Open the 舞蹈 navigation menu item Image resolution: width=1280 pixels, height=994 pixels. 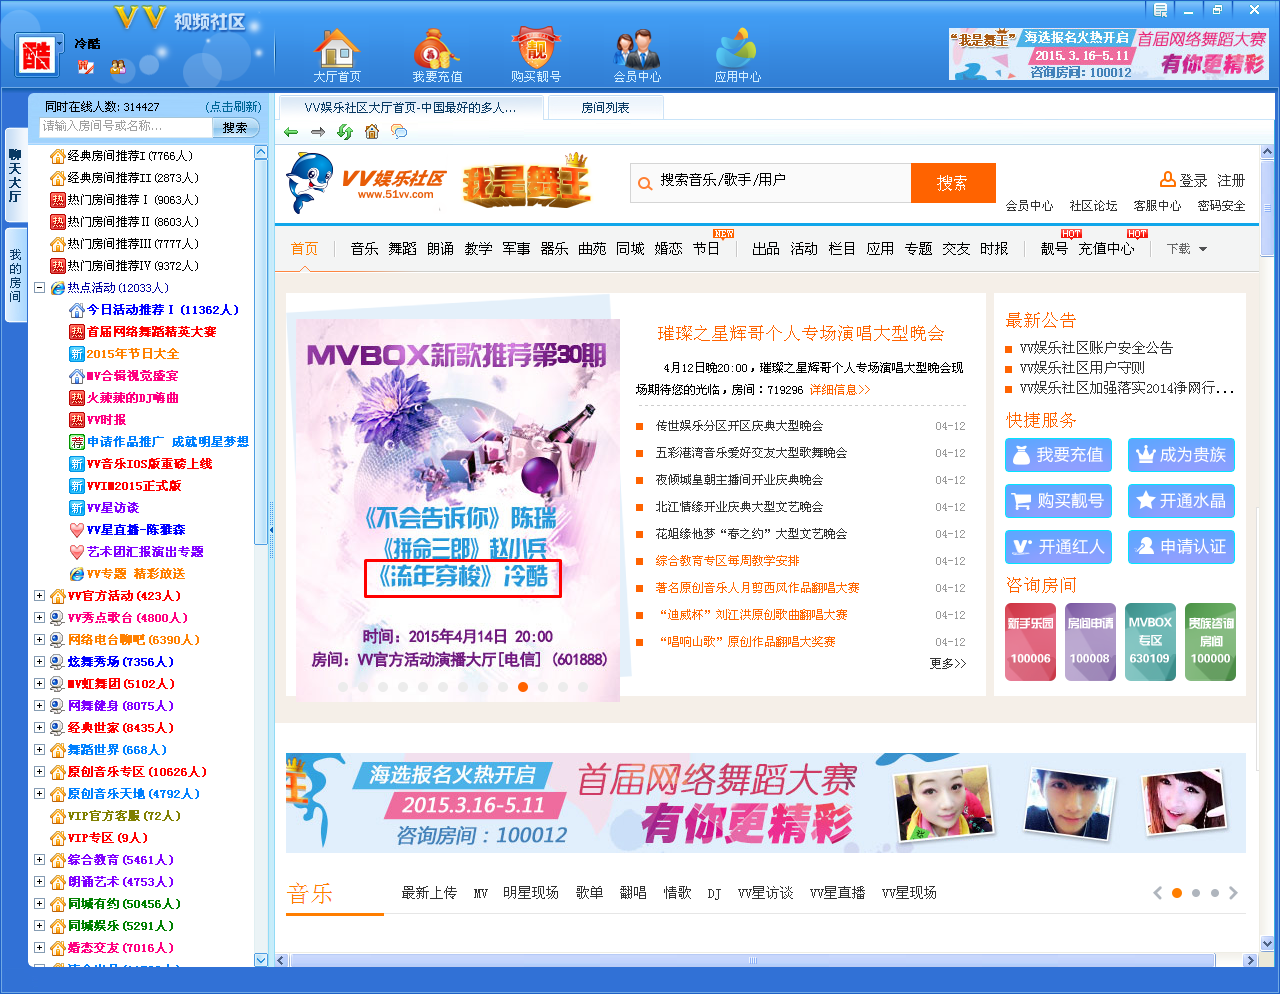point(402,249)
